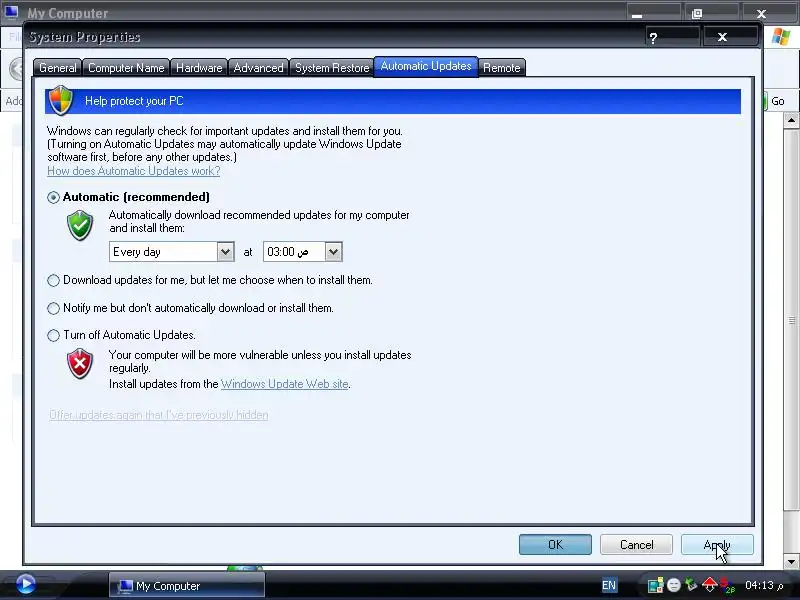800x600 pixels.
Task: Switch to the Hardware tab
Action: [x=199, y=68]
